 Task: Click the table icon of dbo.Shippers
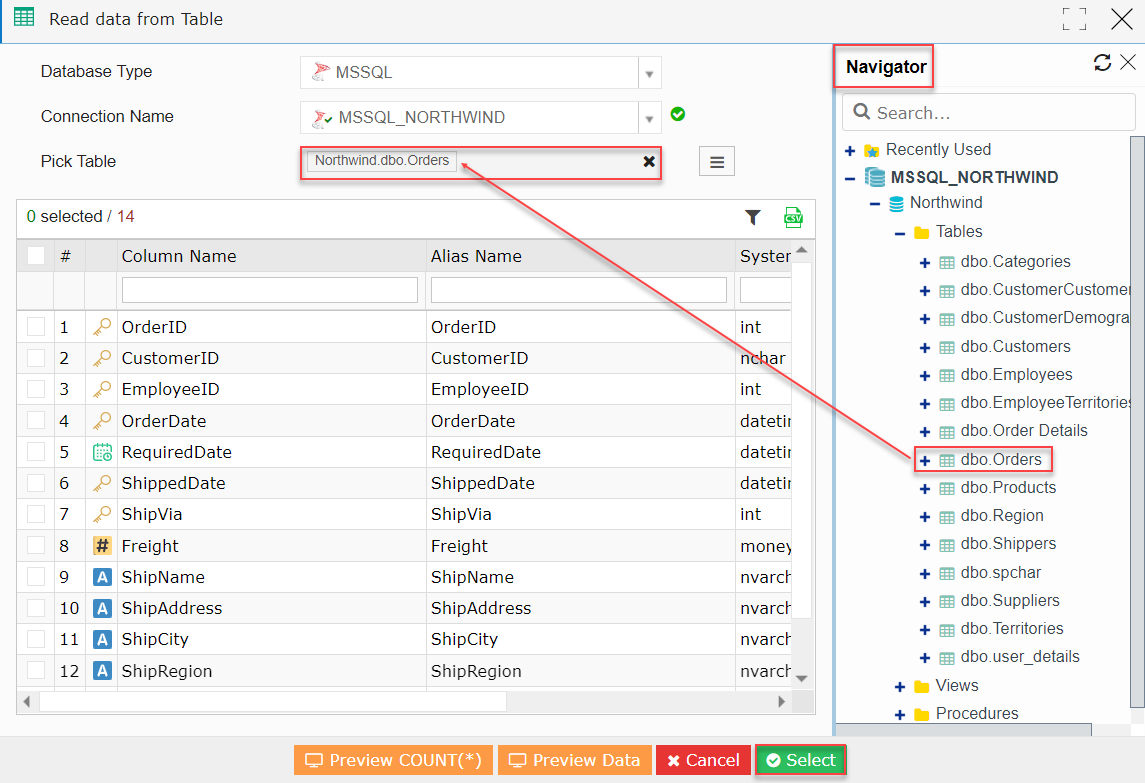click(946, 545)
